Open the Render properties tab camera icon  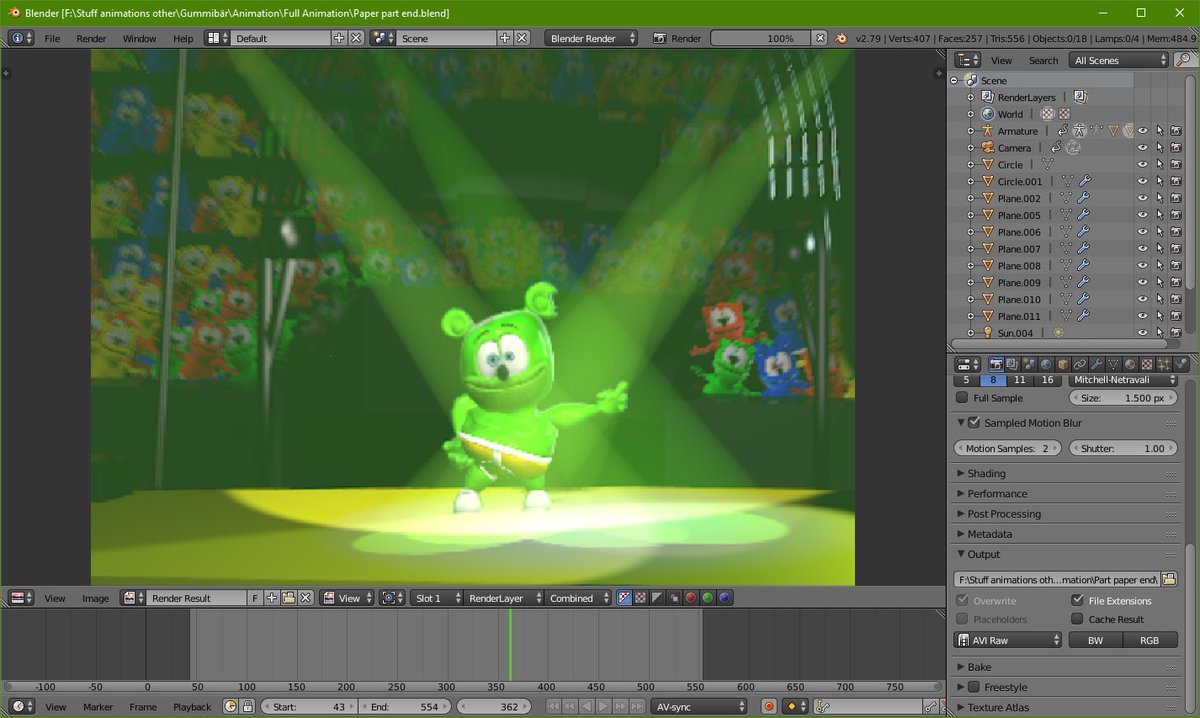(x=996, y=365)
